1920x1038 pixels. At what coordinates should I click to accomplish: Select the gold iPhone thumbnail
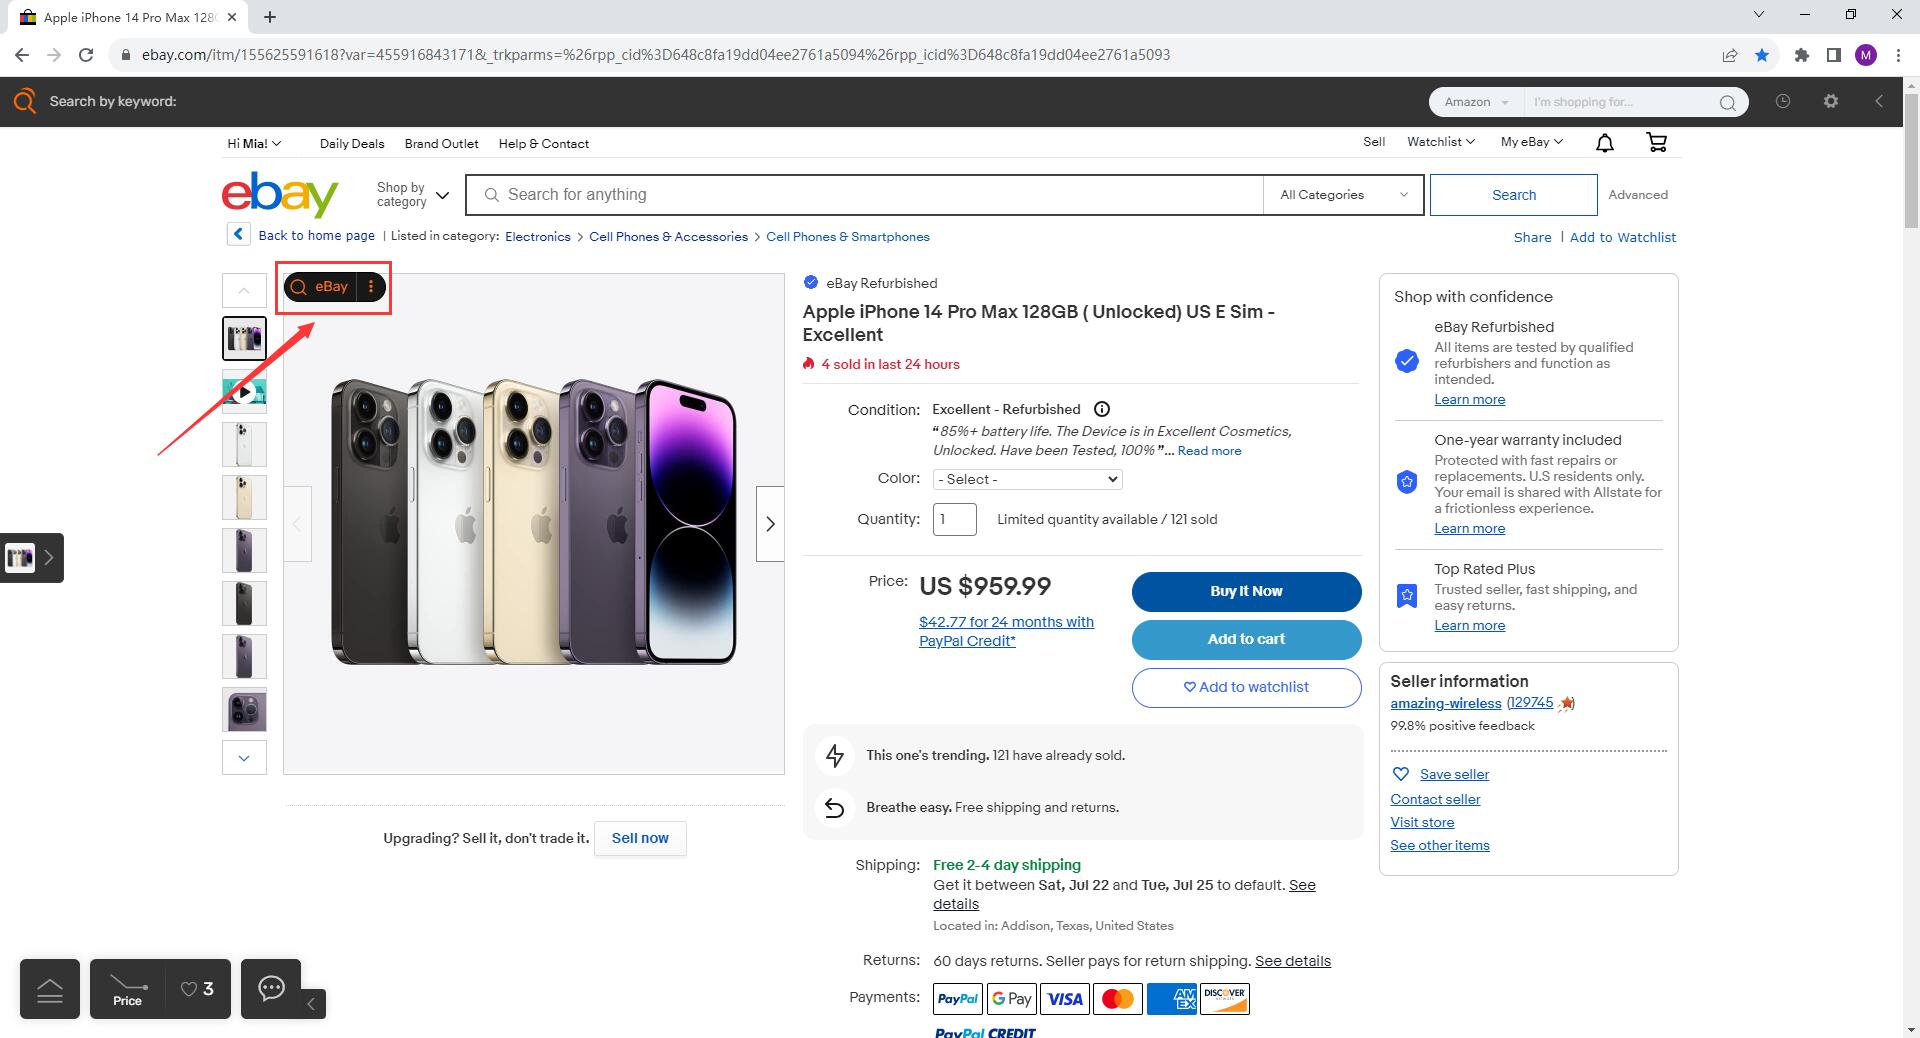244,497
